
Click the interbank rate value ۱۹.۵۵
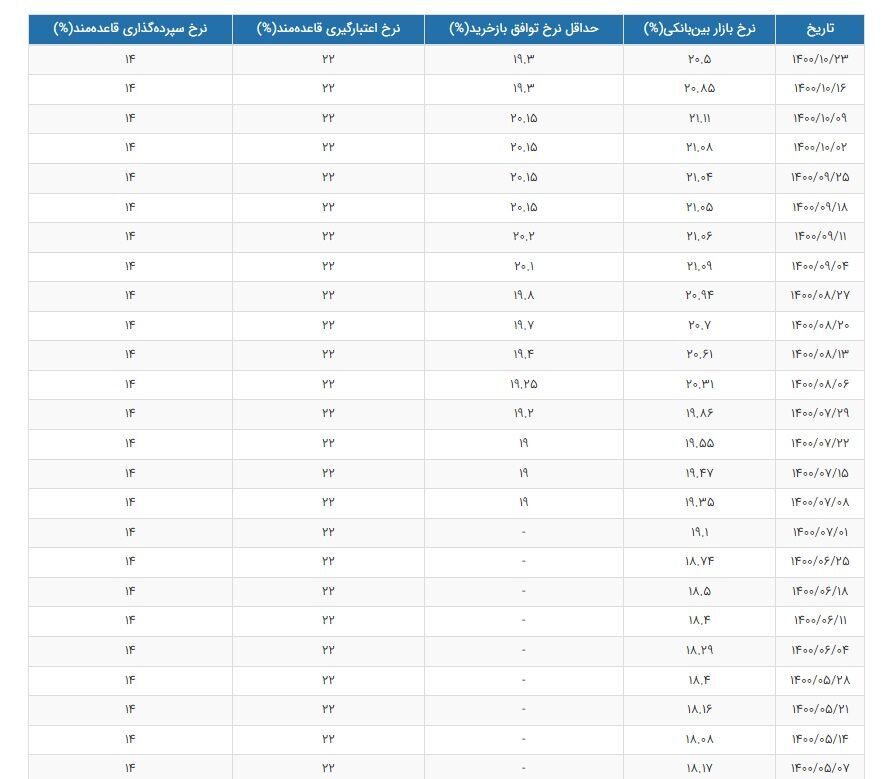click(x=699, y=443)
